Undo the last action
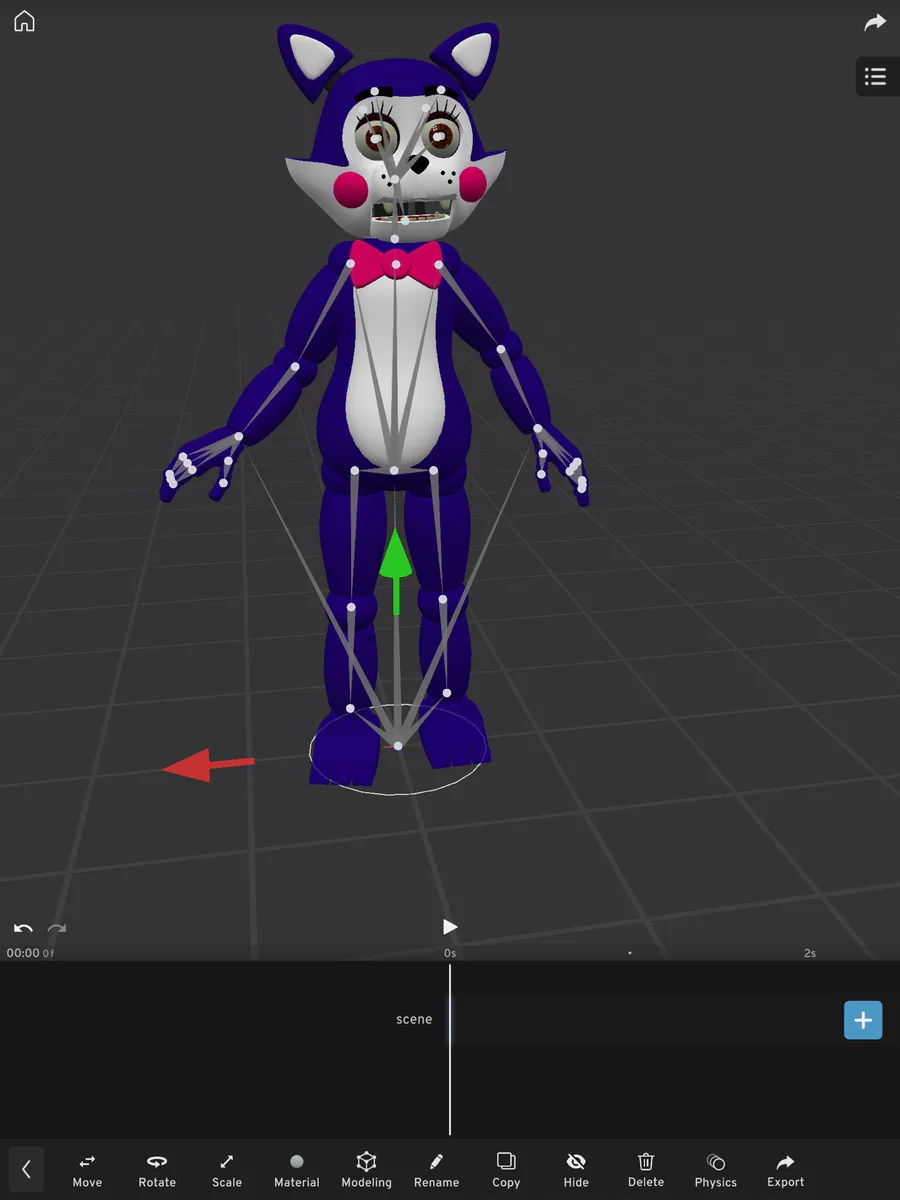Viewport: 900px width, 1200px height. pos(23,929)
